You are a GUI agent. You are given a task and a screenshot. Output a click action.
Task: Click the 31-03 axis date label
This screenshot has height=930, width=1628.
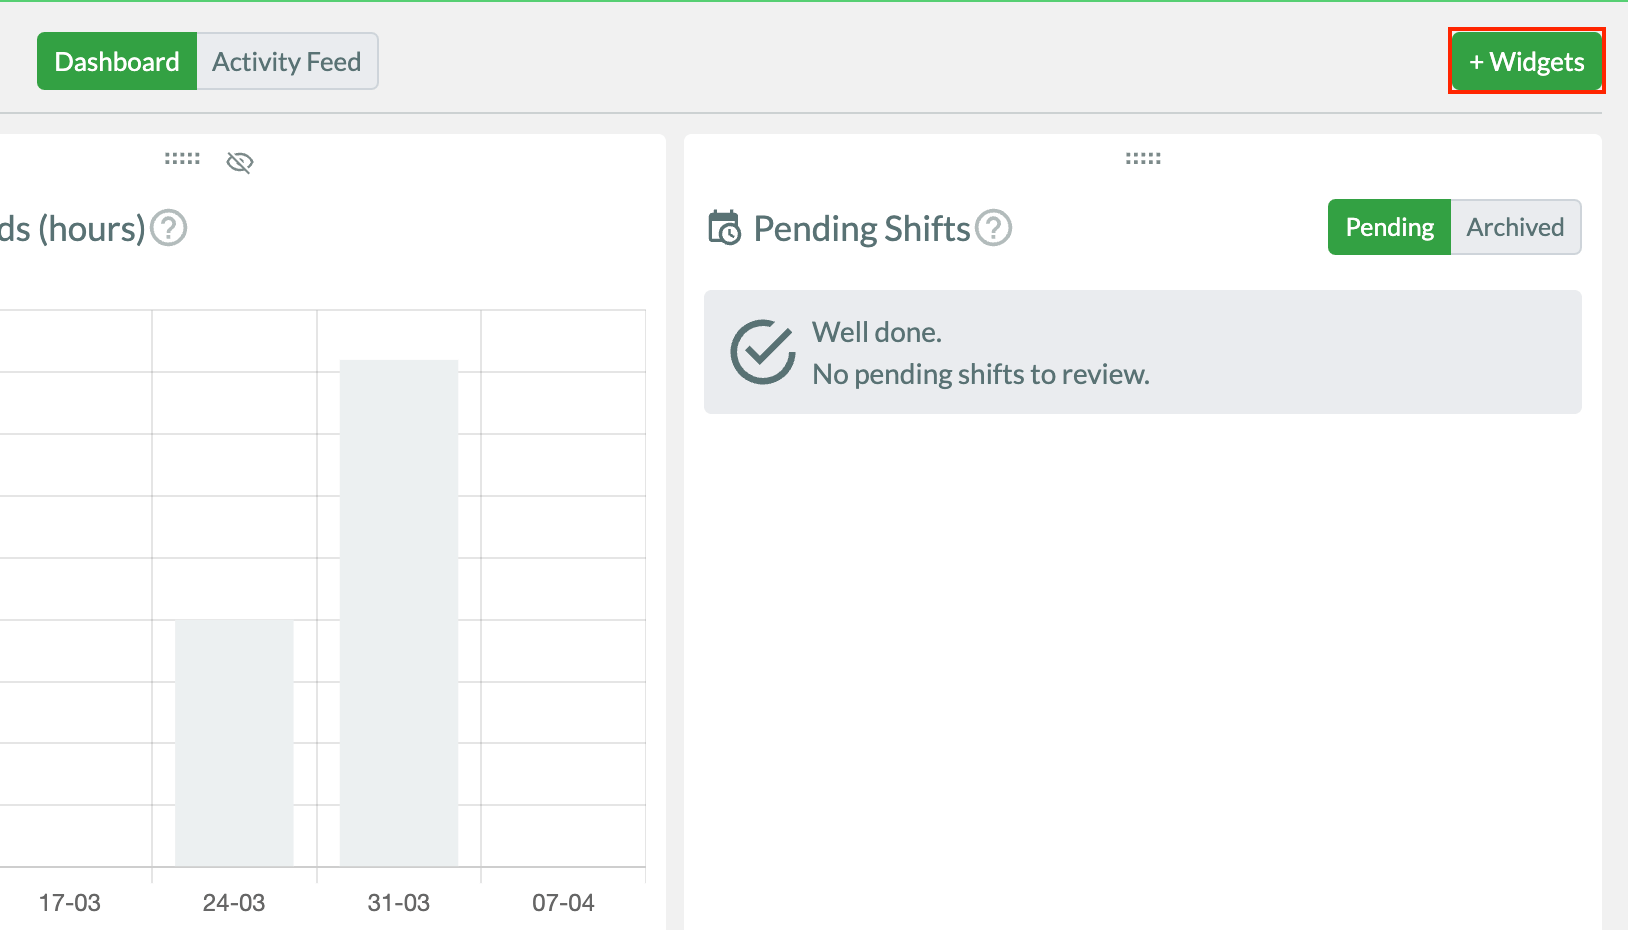click(x=399, y=903)
